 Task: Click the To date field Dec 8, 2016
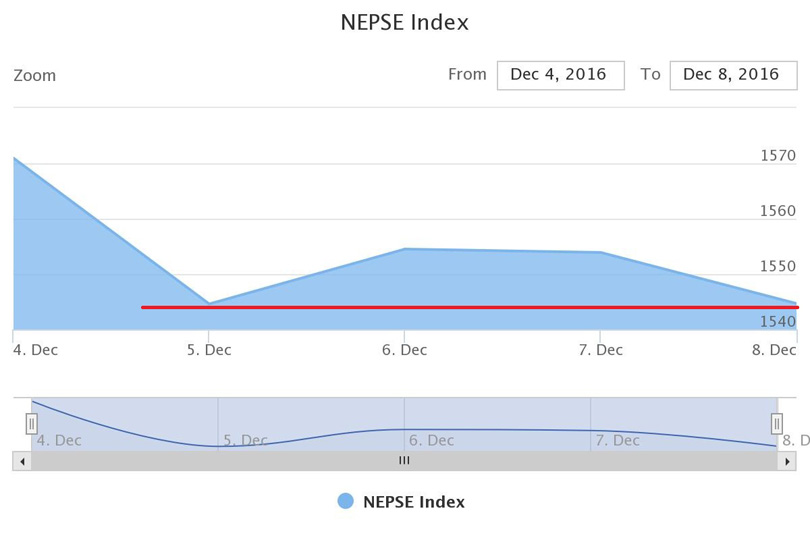(x=733, y=75)
